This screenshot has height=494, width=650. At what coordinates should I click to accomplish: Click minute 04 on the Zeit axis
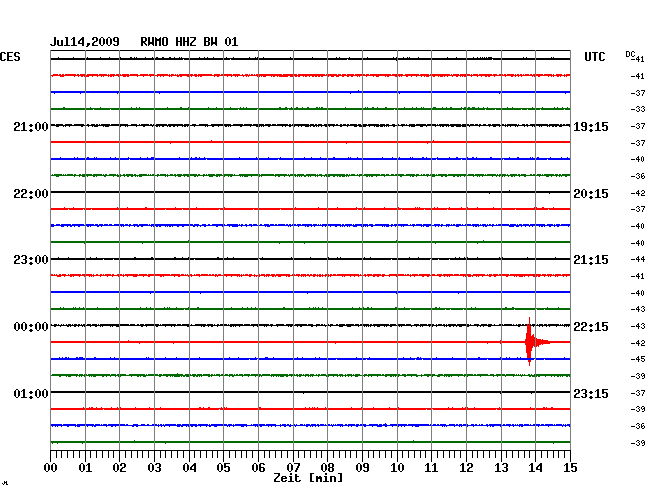click(x=189, y=468)
